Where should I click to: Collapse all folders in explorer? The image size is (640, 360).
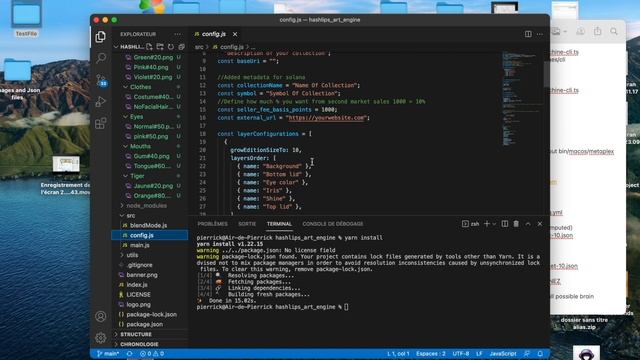click(181, 47)
